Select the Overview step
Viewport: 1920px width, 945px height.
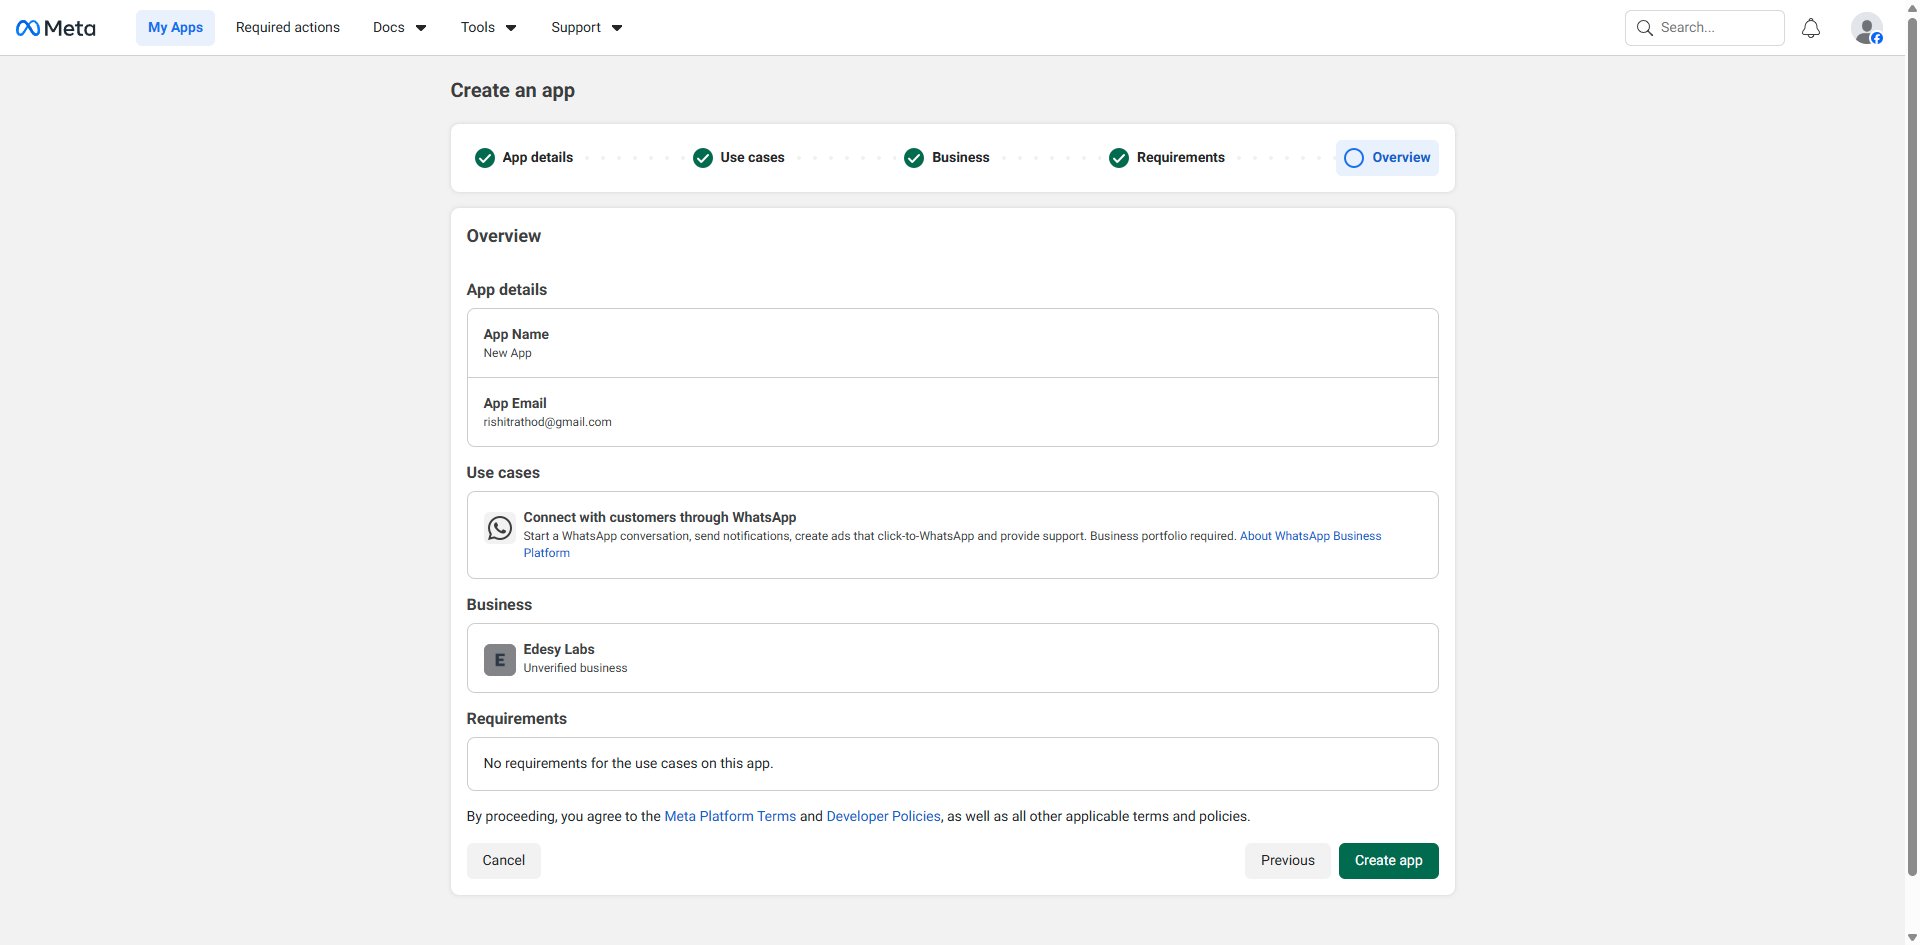(x=1387, y=158)
